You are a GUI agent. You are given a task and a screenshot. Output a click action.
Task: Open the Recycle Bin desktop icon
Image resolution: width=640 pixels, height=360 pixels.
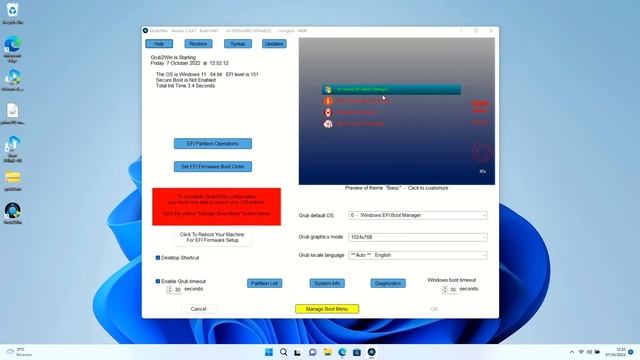[x=13, y=13]
